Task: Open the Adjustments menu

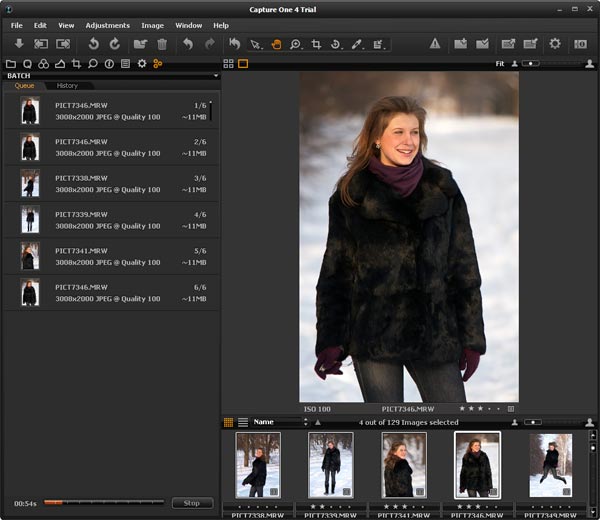Action: [107, 24]
